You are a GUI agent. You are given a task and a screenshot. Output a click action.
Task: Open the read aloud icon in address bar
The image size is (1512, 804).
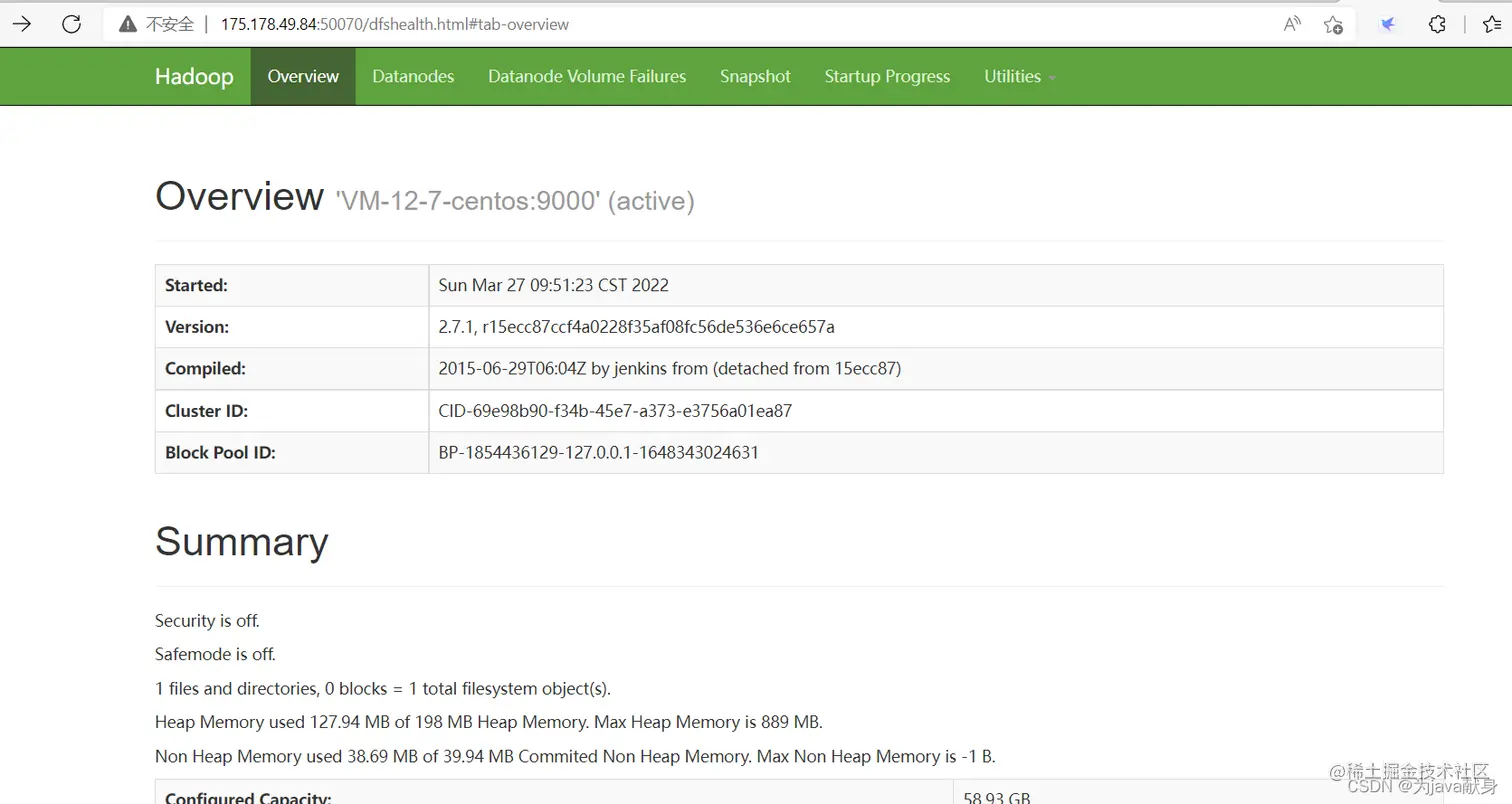[x=1292, y=24]
